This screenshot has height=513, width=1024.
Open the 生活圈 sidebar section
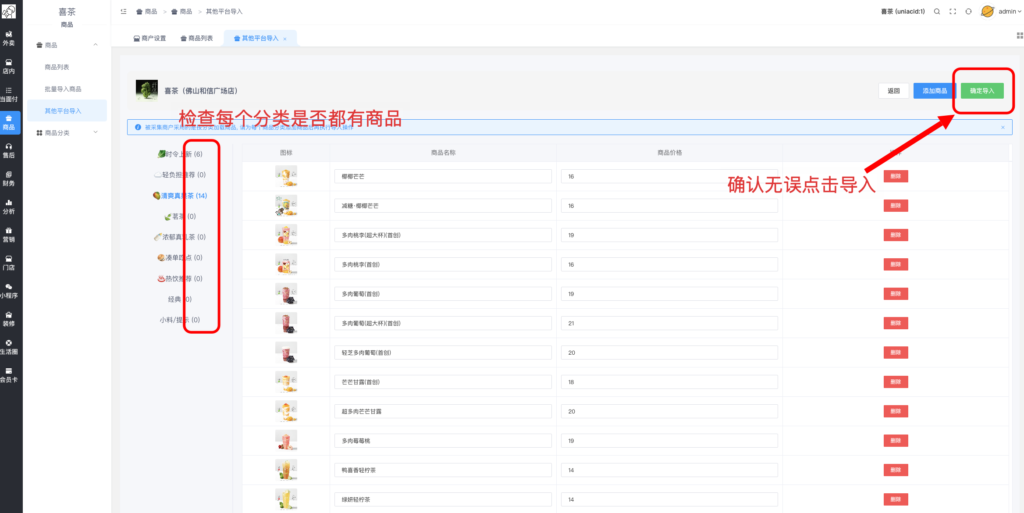[8, 347]
